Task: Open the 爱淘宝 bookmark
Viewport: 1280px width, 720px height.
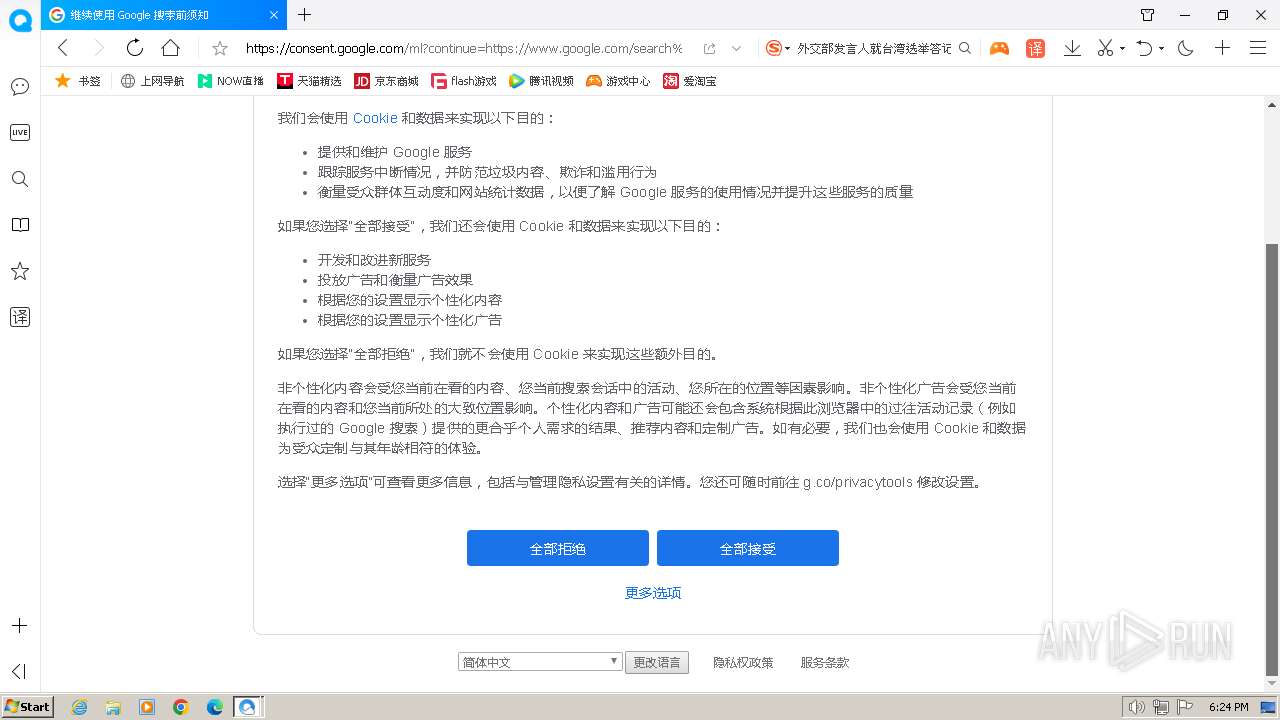Action: 690,81
